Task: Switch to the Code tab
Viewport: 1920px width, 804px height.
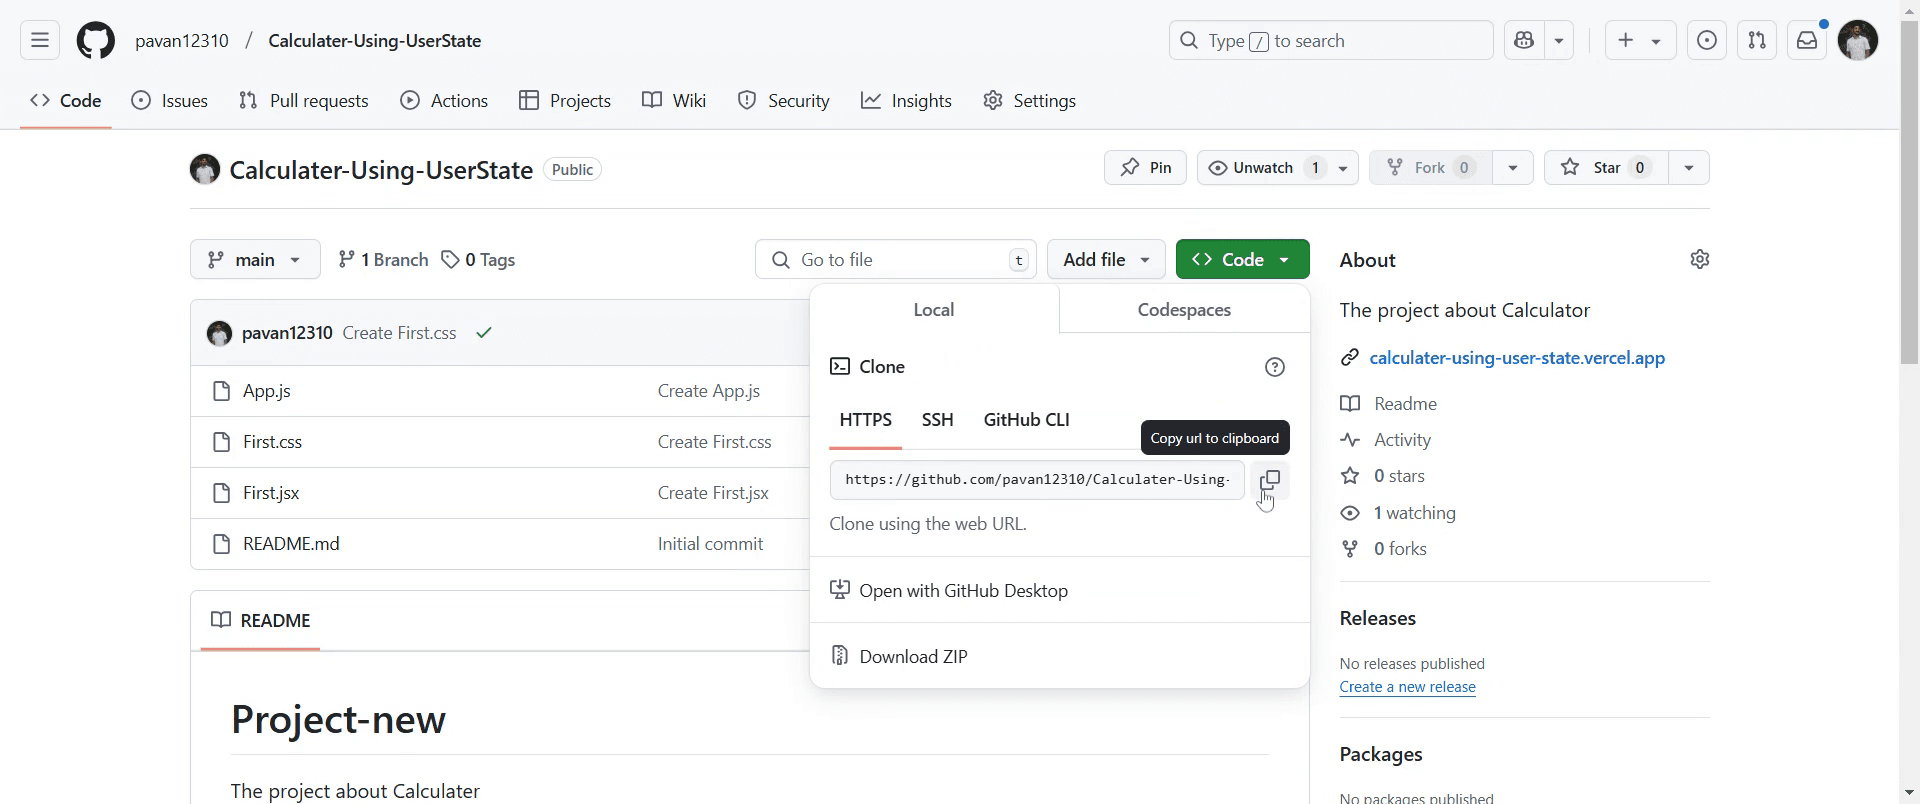Action: [x=66, y=101]
